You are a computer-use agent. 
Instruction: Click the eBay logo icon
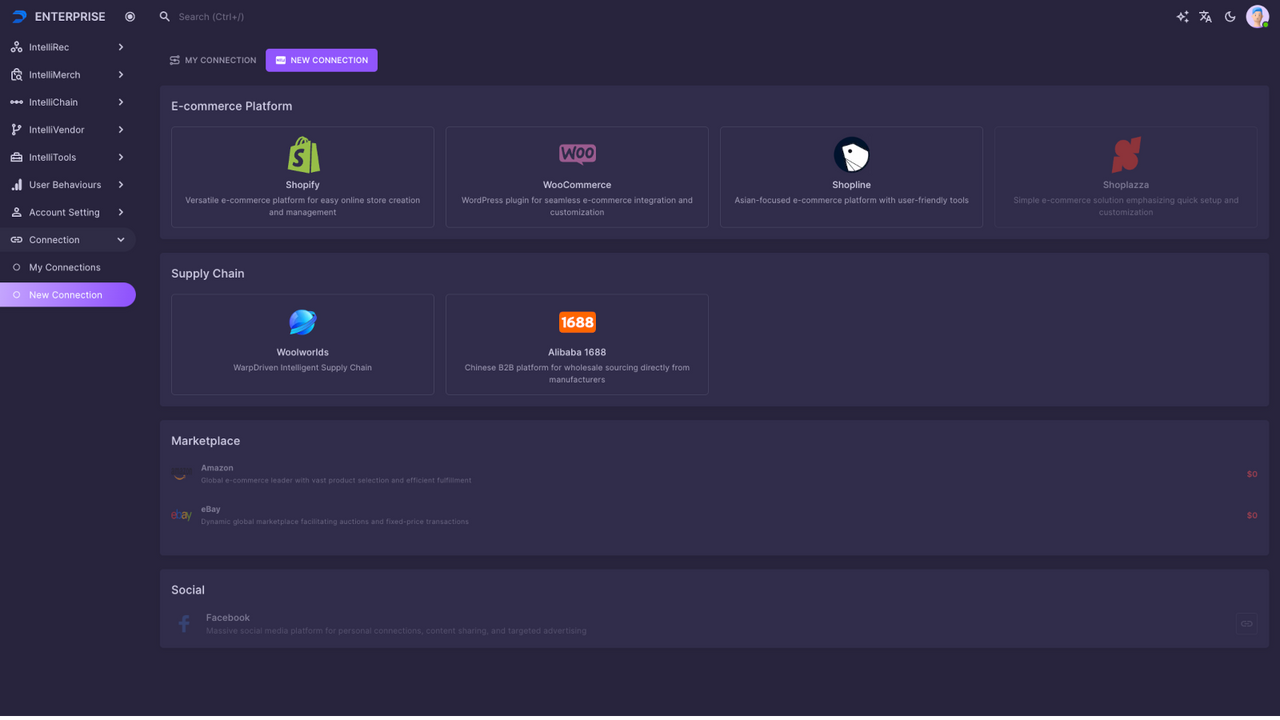(181, 515)
